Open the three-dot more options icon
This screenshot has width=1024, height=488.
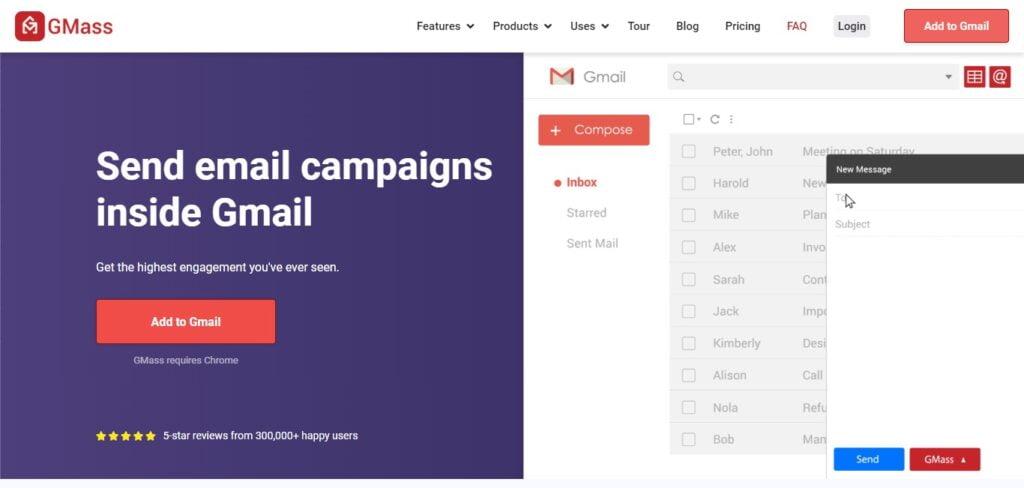(x=731, y=119)
